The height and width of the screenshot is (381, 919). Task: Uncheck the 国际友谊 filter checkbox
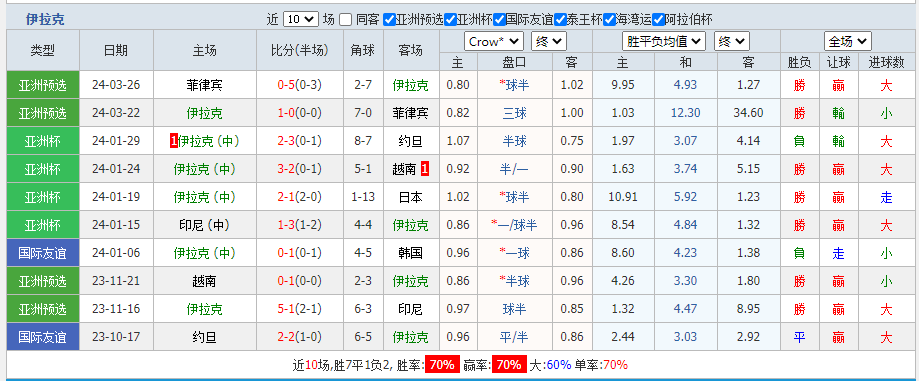(499, 19)
